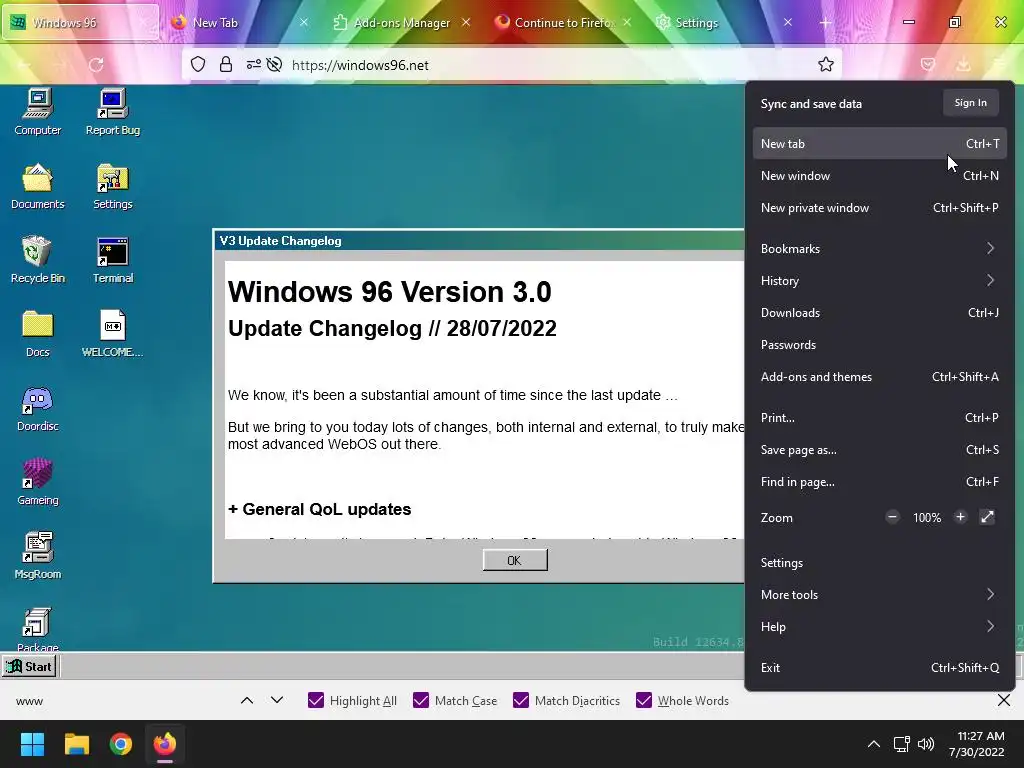Choose Find in page menu entry
Image resolution: width=1024 pixels, height=768 pixels.
(879, 481)
